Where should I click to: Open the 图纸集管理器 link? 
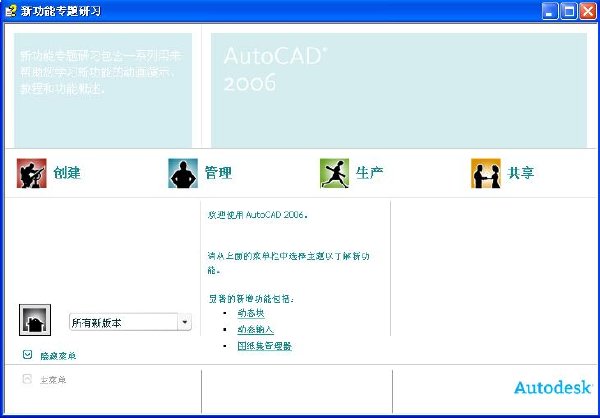click(264, 346)
